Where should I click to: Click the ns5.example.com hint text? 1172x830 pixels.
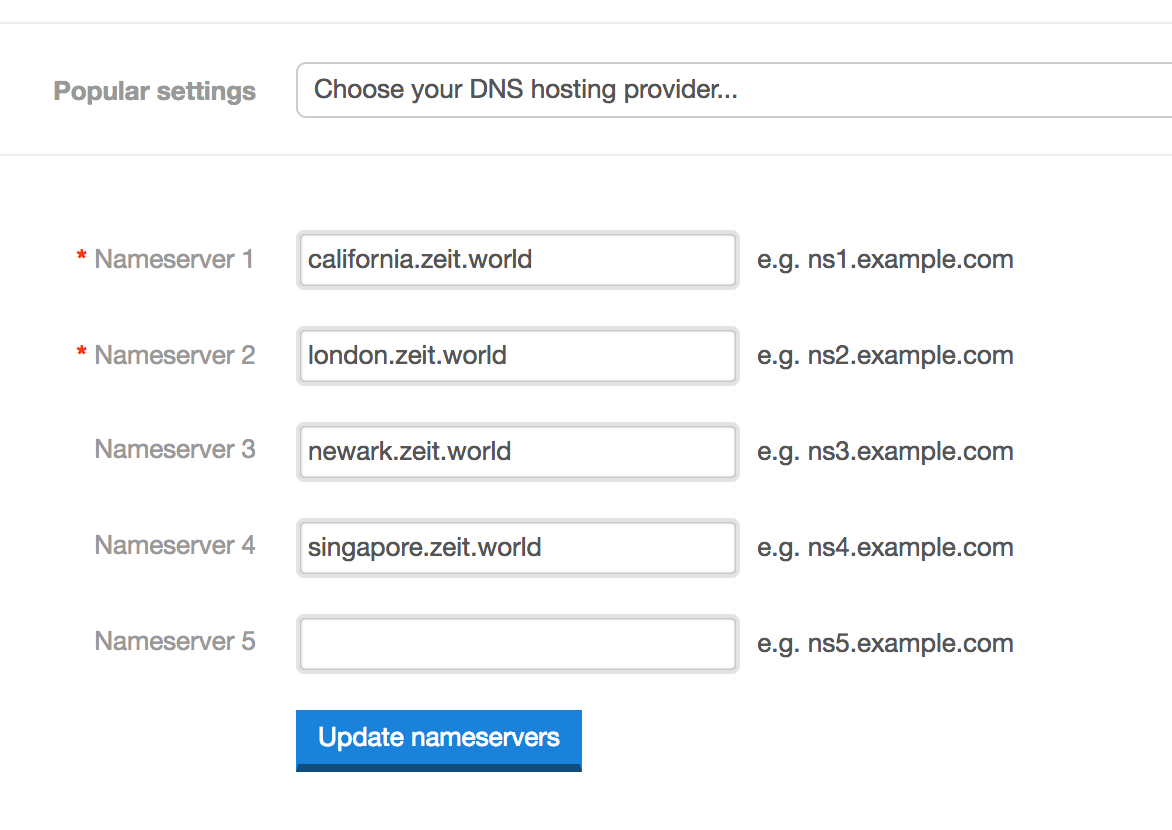[885, 644]
